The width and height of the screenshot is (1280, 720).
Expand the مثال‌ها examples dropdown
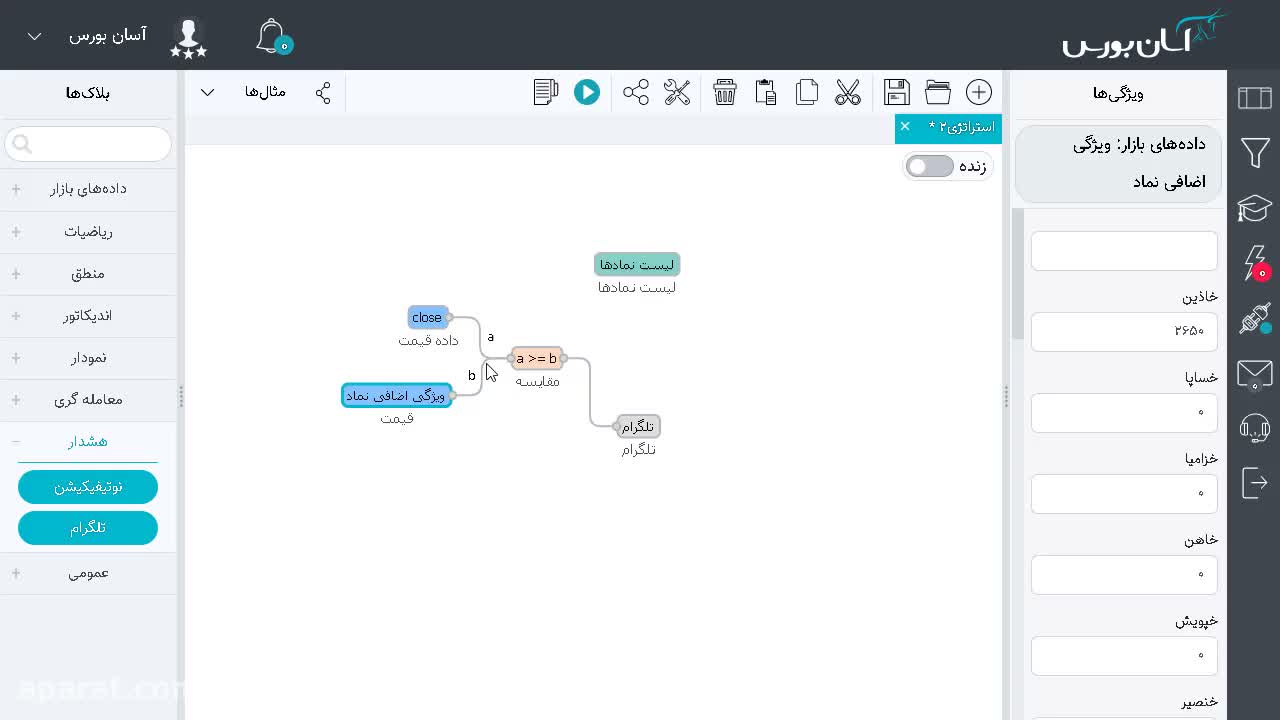tap(207, 92)
